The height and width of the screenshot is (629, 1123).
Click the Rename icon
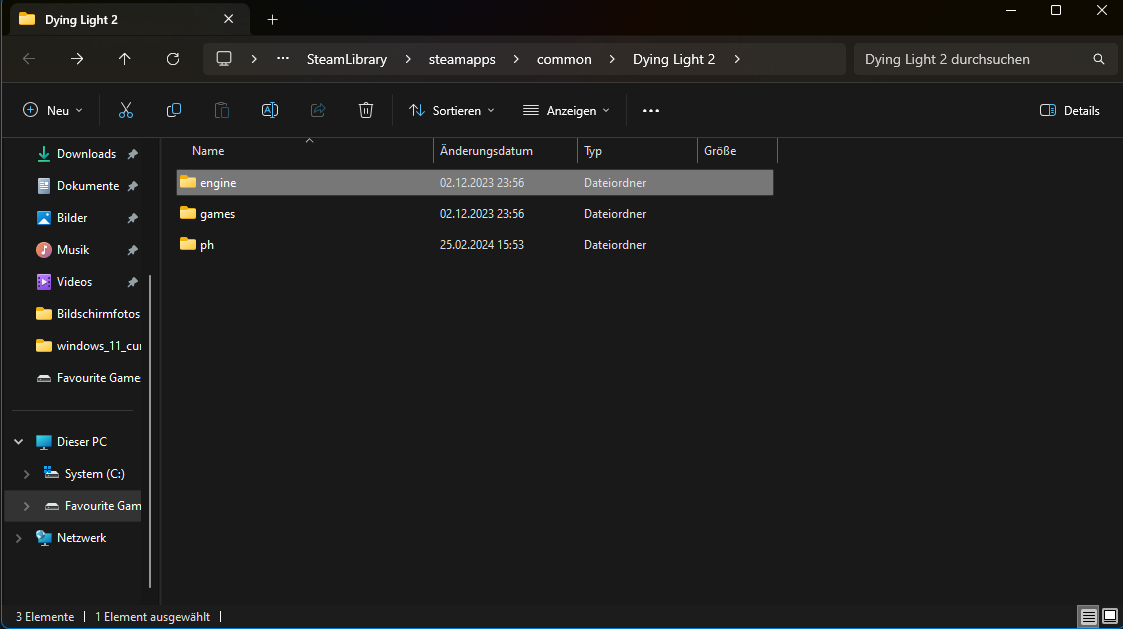pos(270,110)
